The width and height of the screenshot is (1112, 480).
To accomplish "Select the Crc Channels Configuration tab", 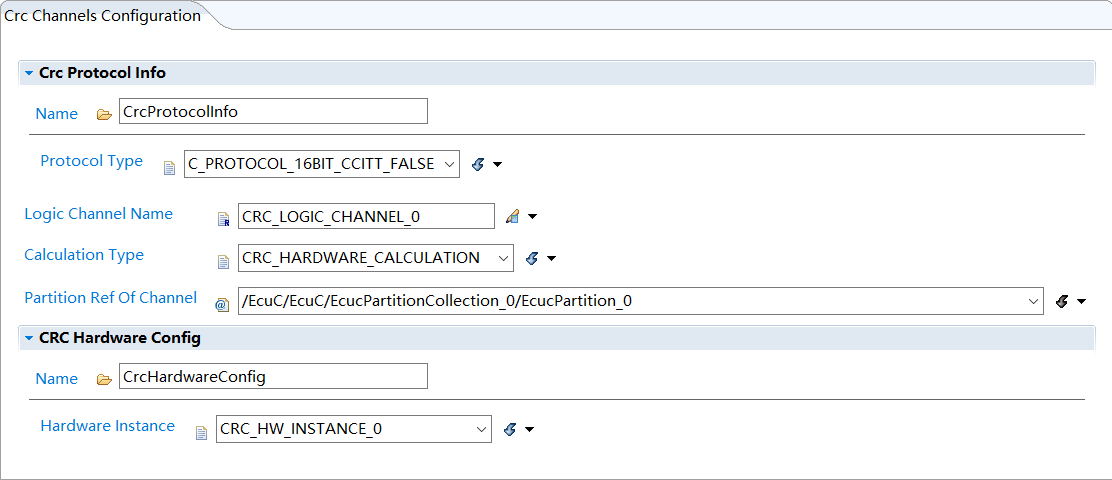I will pos(102,16).
